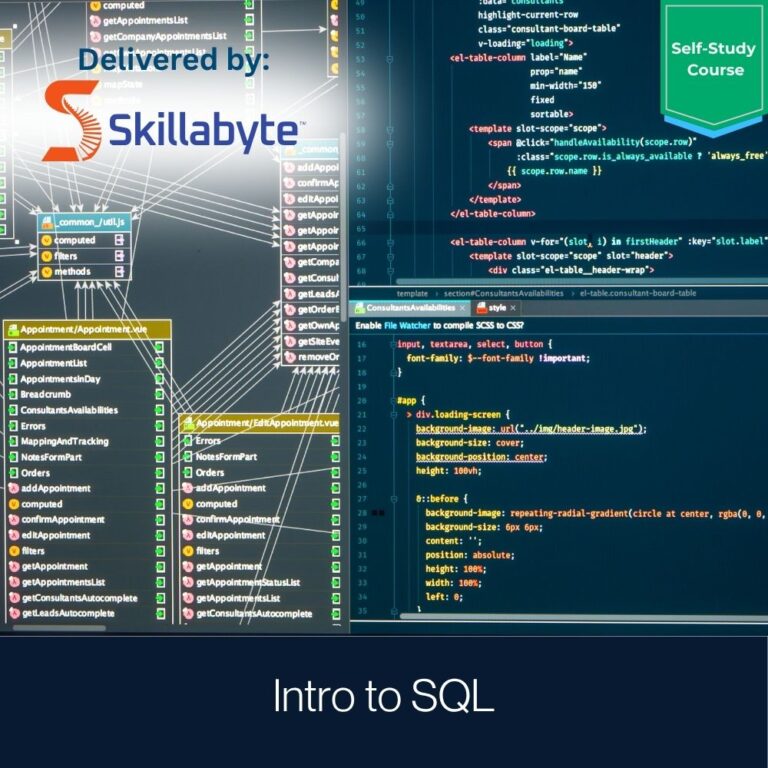
Task: Click the Errors icon in EditAppointment.vue node
Action: pyautogui.click(x=187, y=441)
